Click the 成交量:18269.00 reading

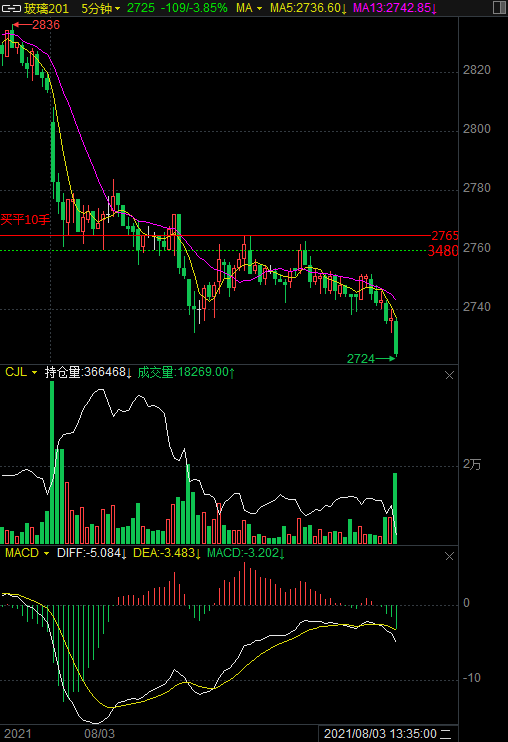pos(186,372)
